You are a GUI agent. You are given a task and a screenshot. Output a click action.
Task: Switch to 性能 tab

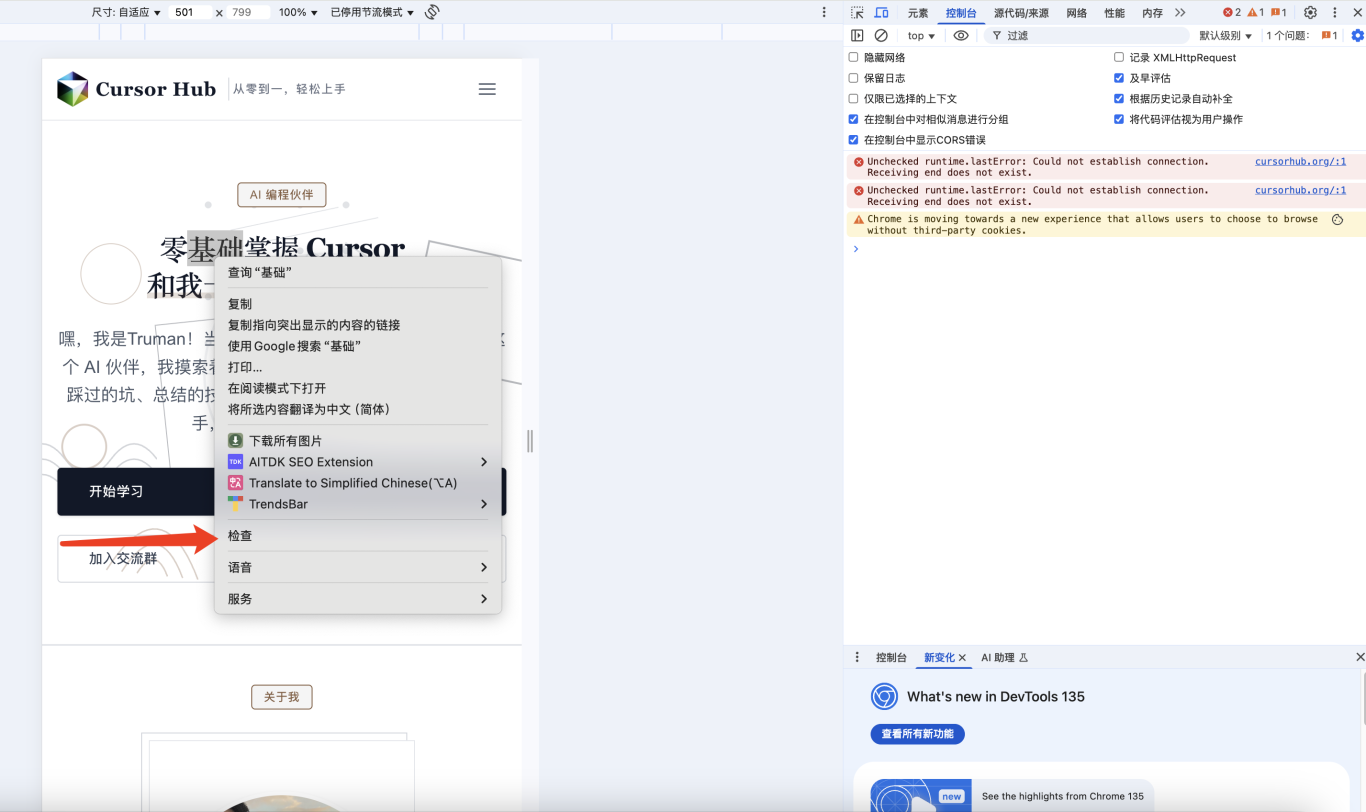click(x=1114, y=13)
